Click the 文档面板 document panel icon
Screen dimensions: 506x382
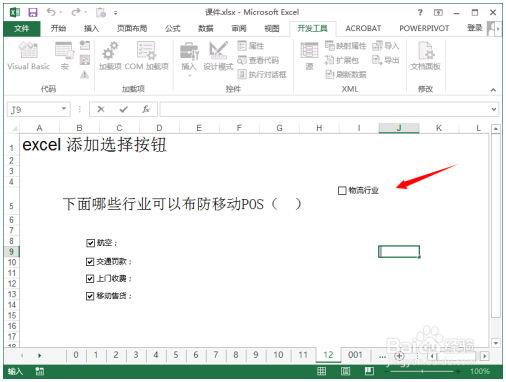[425, 56]
